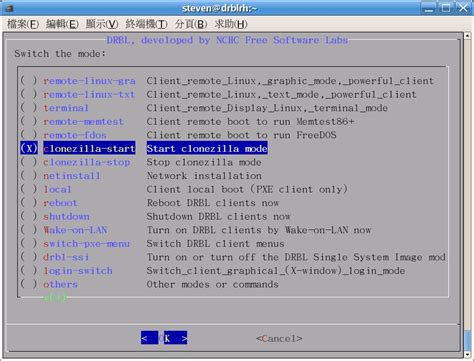The height and width of the screenshot is (361, 474).
Task: Click 'Client_remote_Linux,_graphic_mode,_powerful_client' description
Action: coord(290,81)
